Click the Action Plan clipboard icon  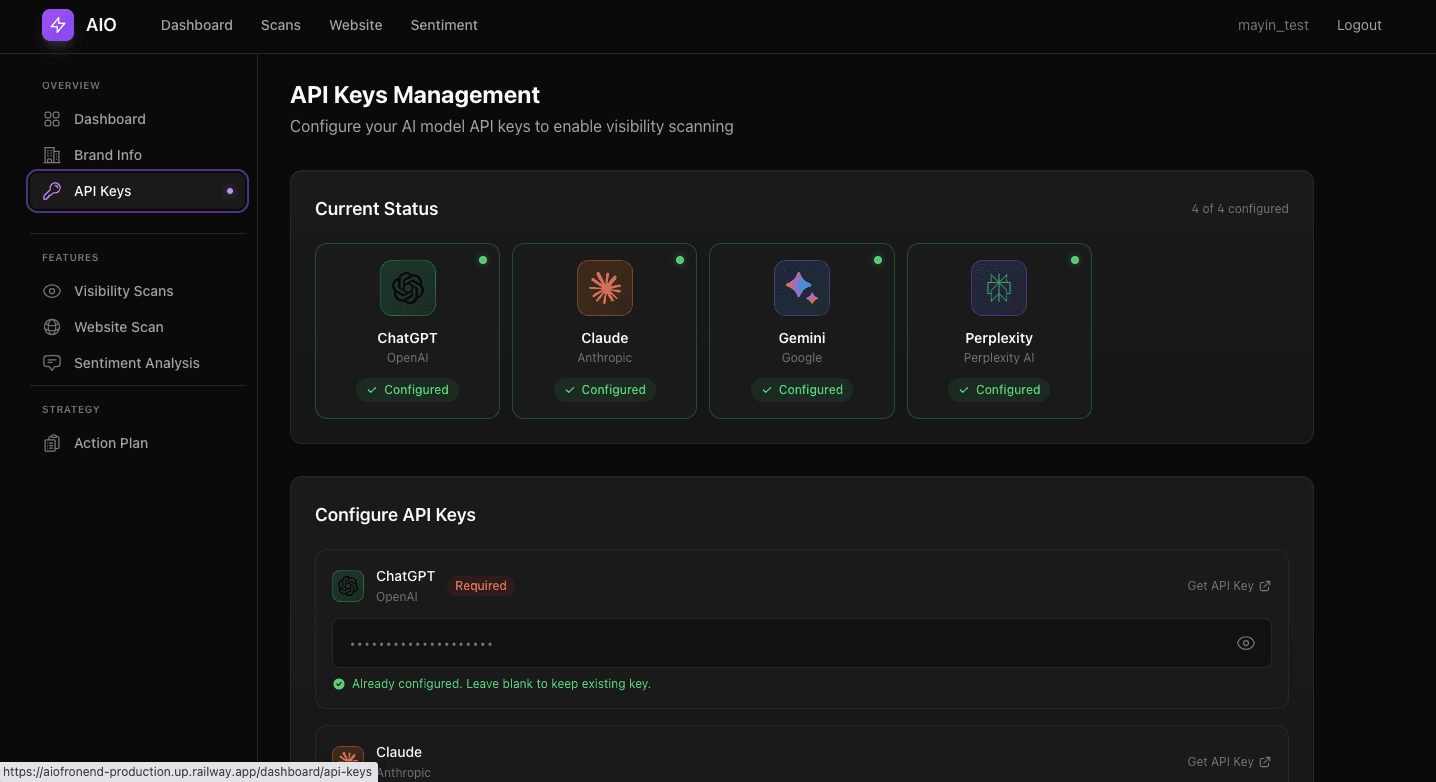51,443
